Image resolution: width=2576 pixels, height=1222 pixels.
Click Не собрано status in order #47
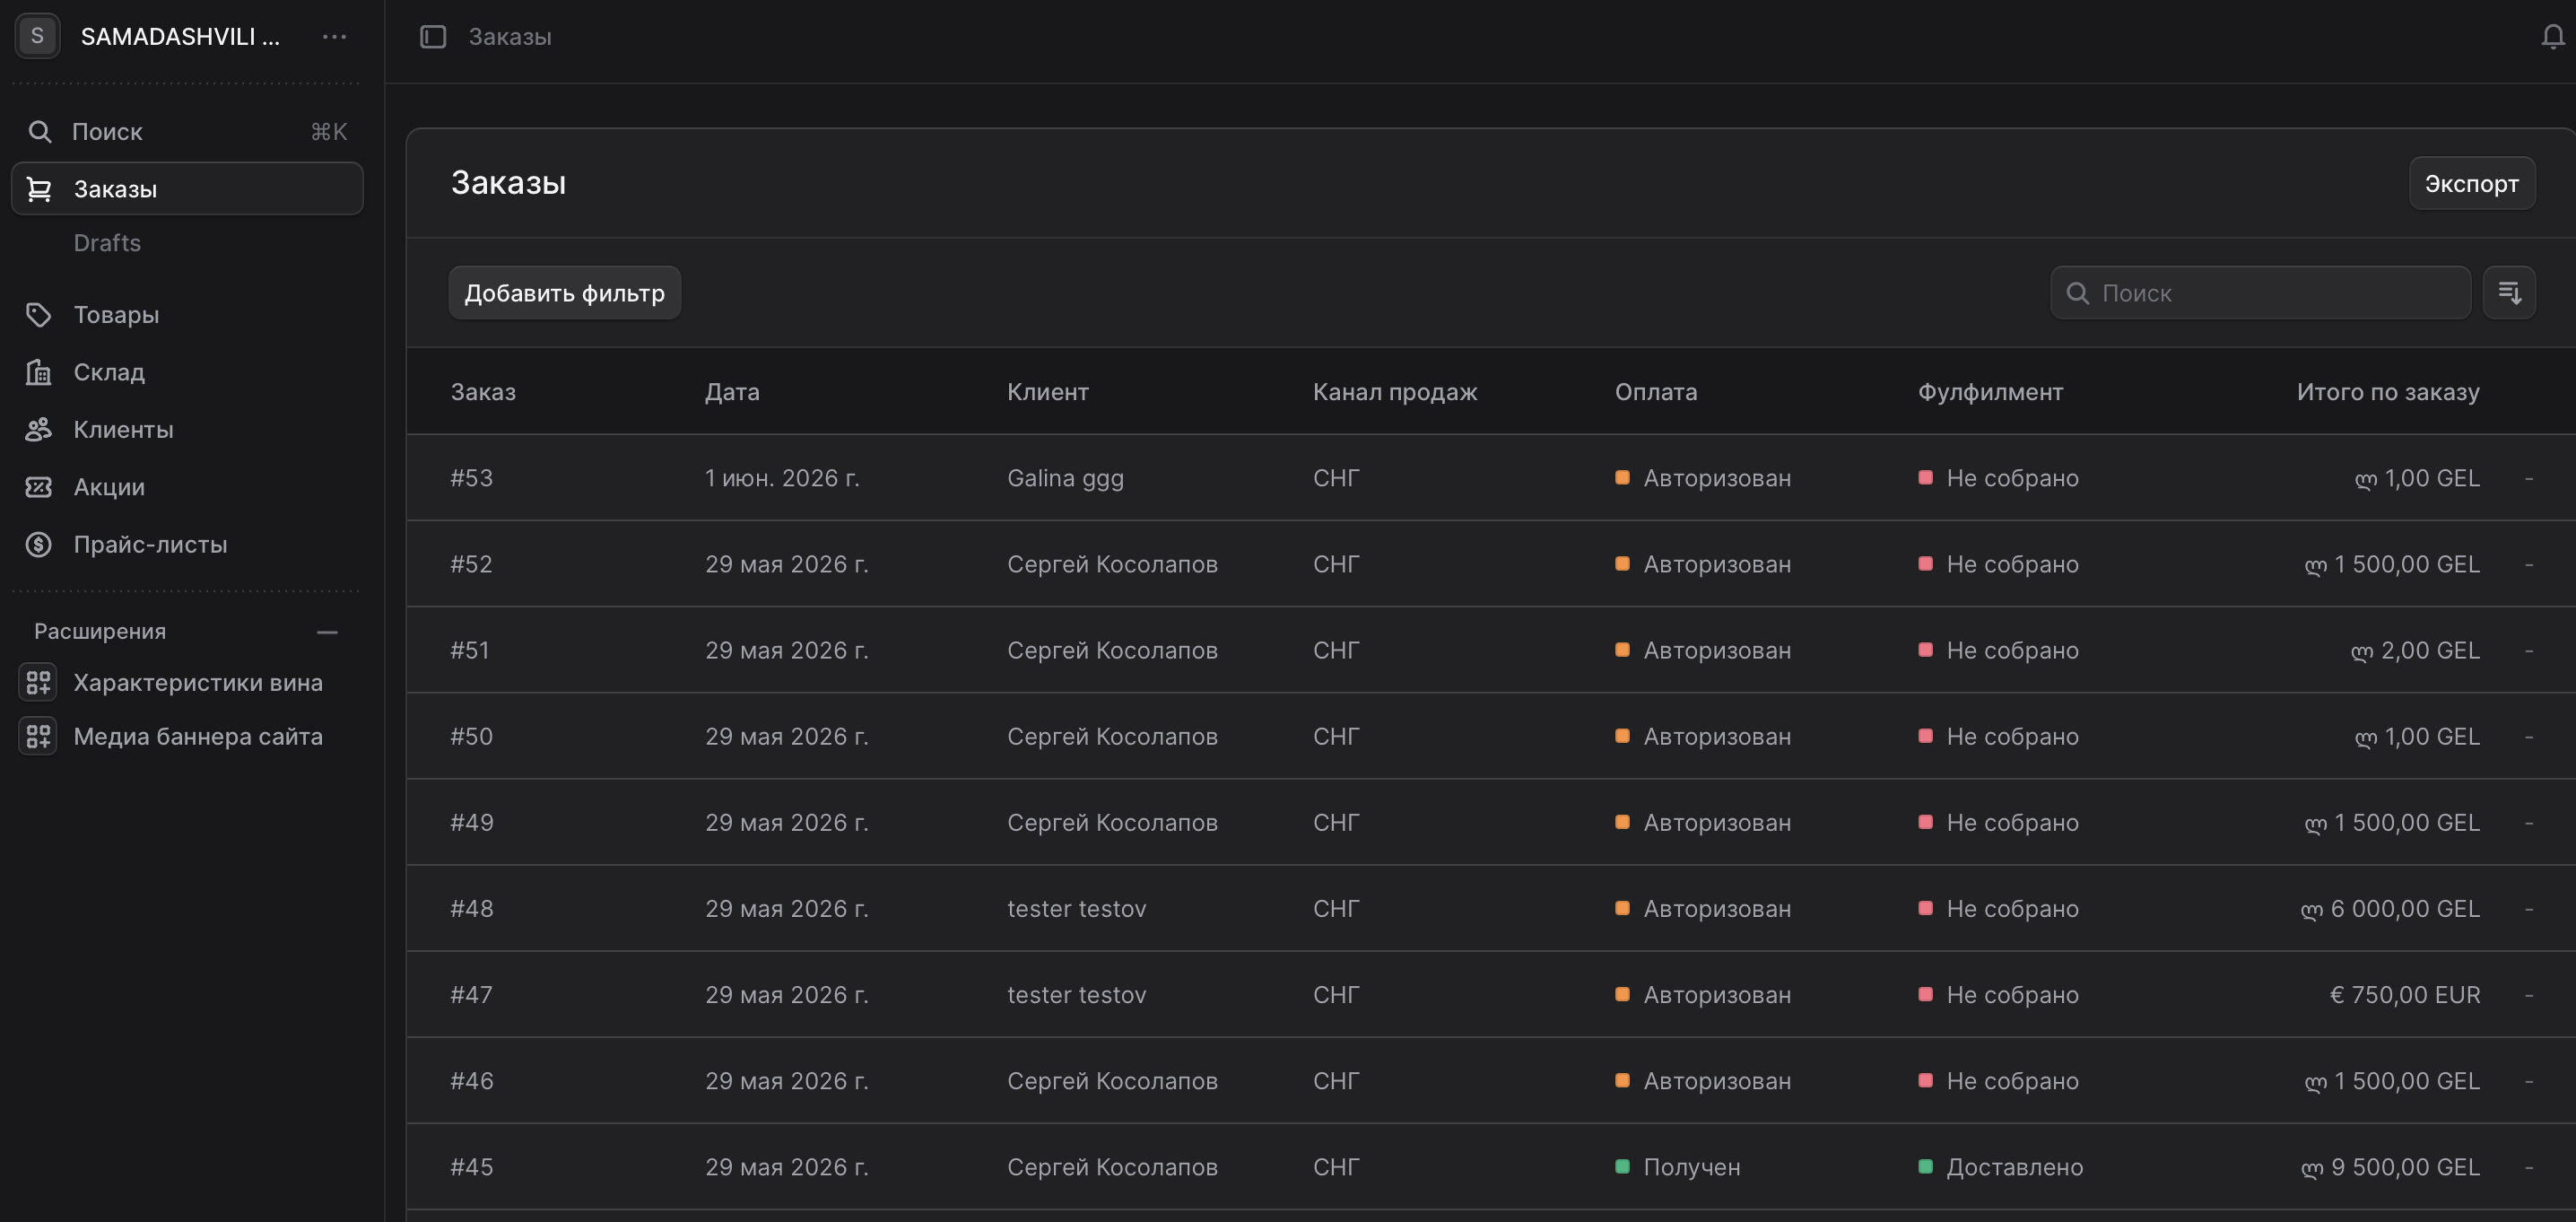click(1998, 995)
